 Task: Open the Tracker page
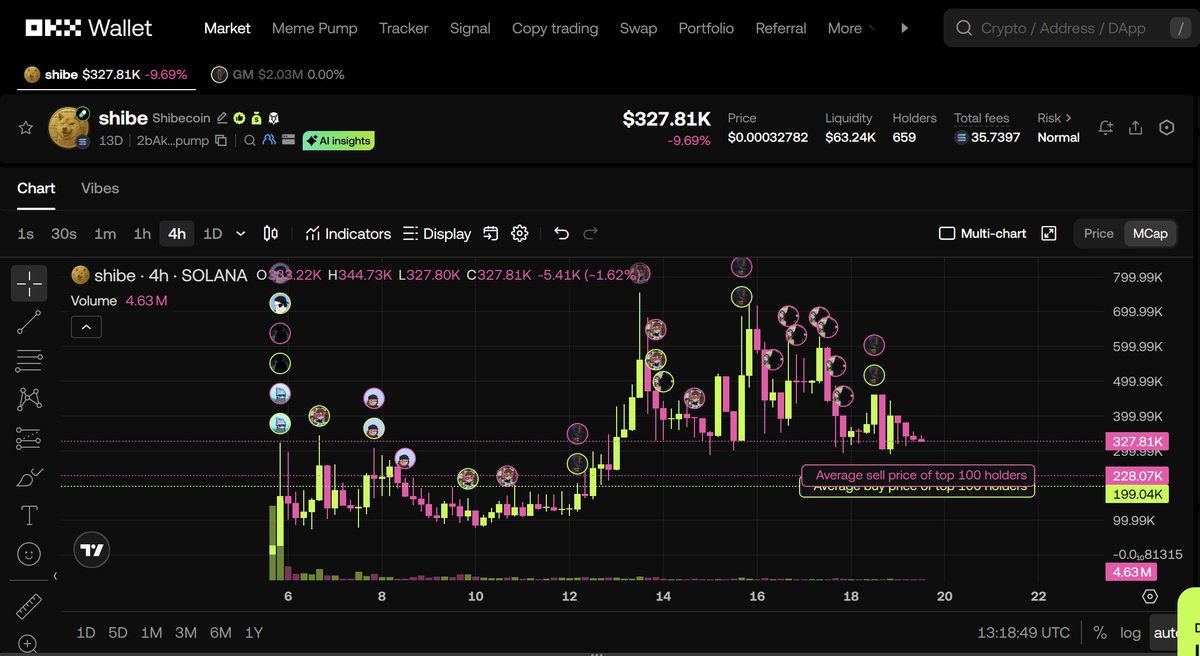404,28
